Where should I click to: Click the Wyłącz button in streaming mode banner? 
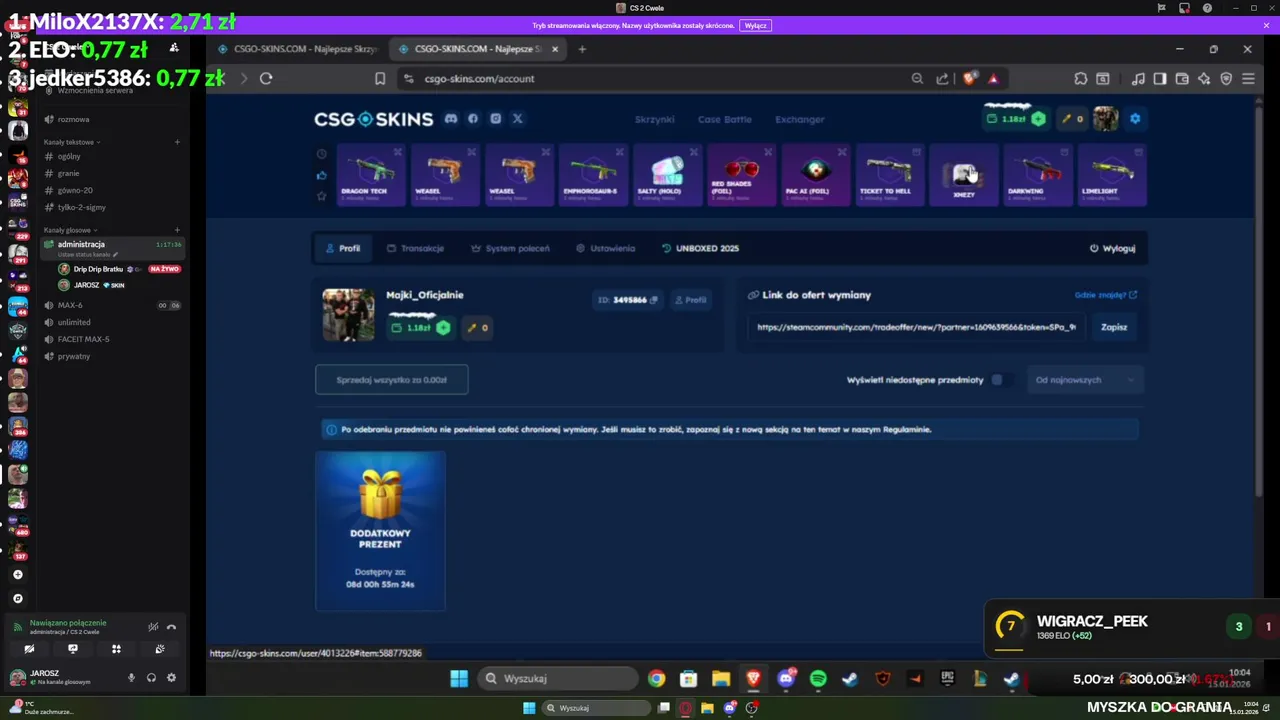[756, 26]
